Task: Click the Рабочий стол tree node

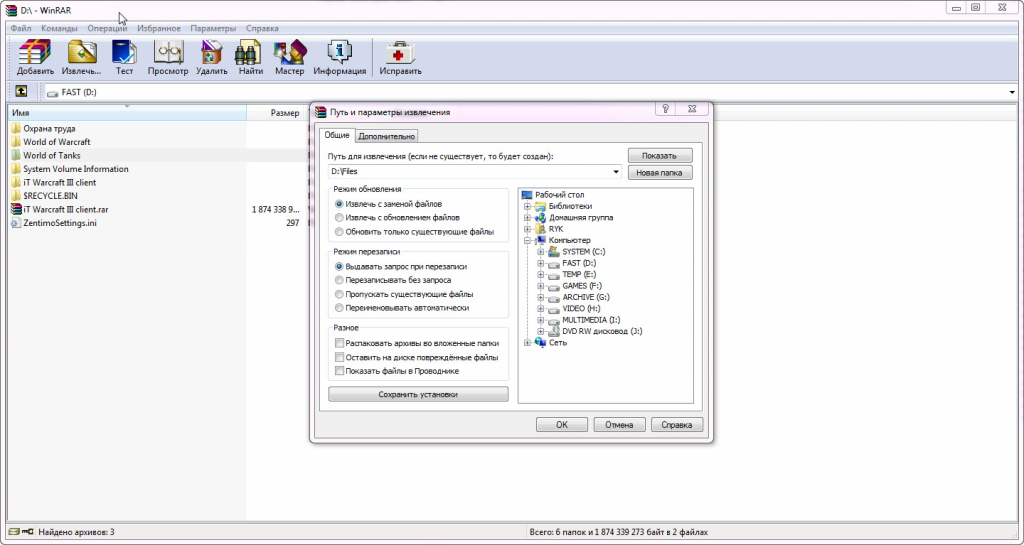Action: click(x=552, y=195)
